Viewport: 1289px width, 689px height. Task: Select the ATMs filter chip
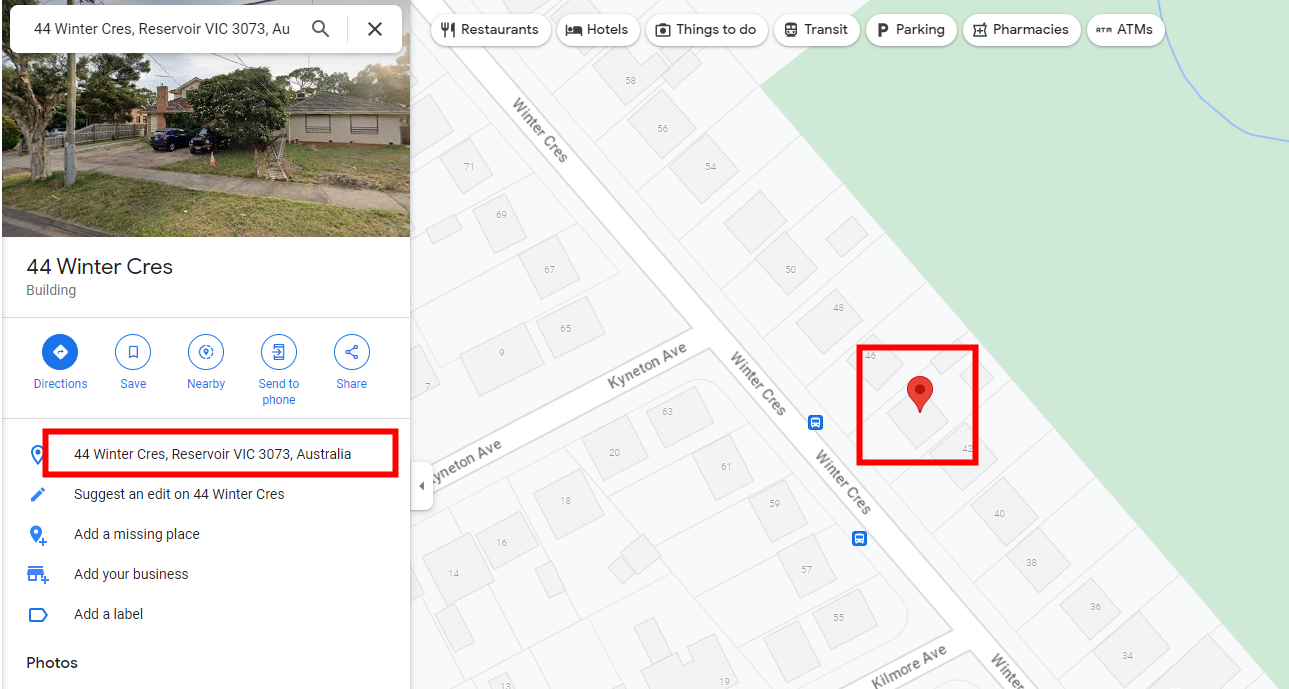[x=1125, y=30]
